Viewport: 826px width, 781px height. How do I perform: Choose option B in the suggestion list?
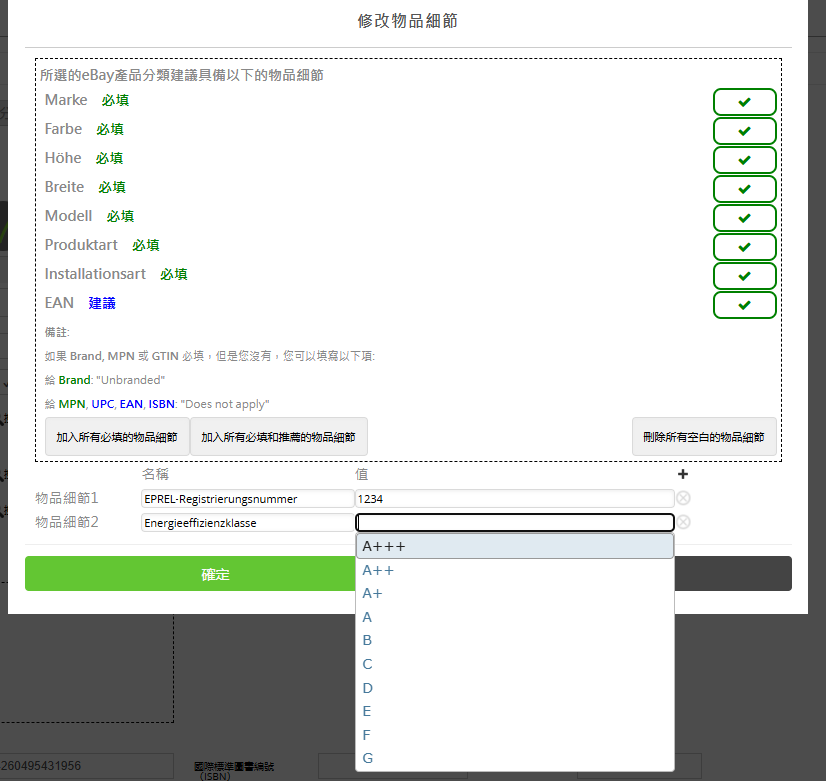(514, 640)
